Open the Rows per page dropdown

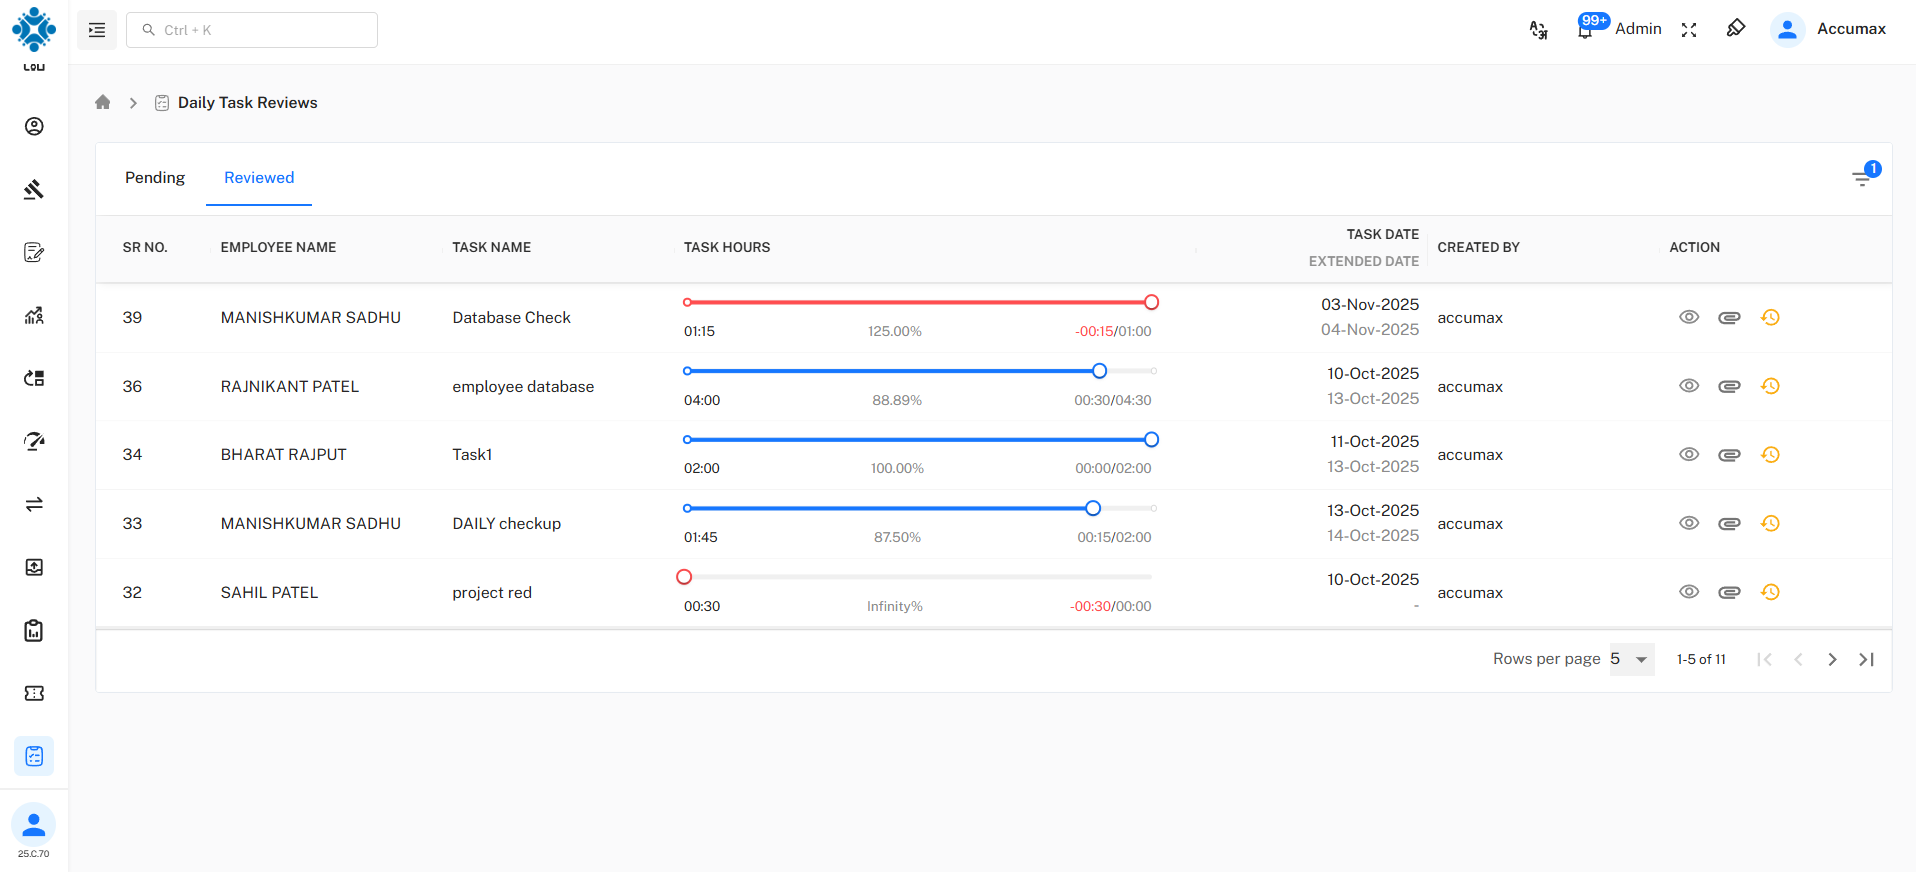[1631, 659]
